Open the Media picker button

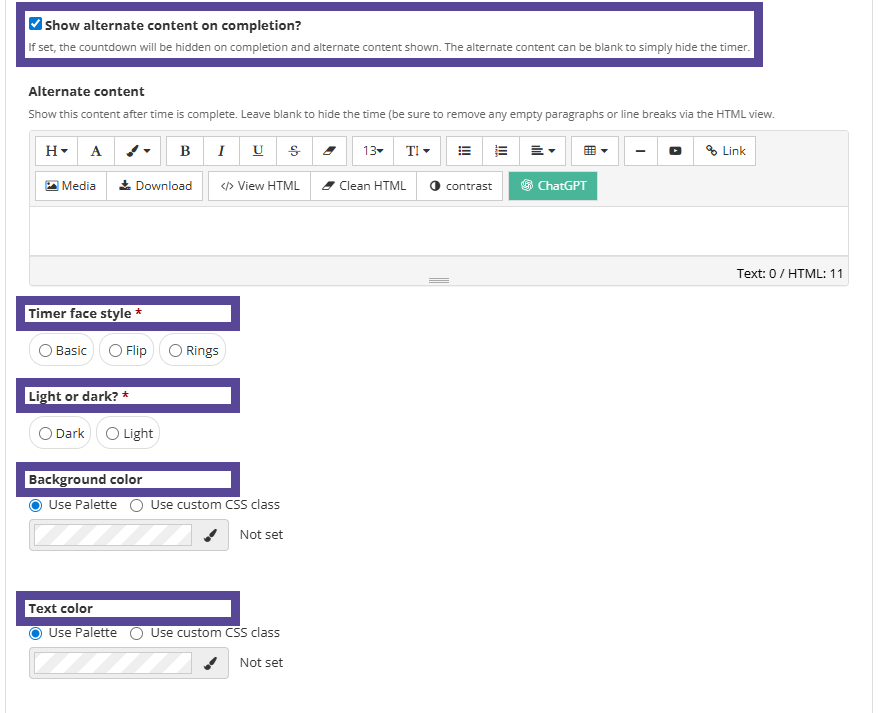[x=71, y=186]
